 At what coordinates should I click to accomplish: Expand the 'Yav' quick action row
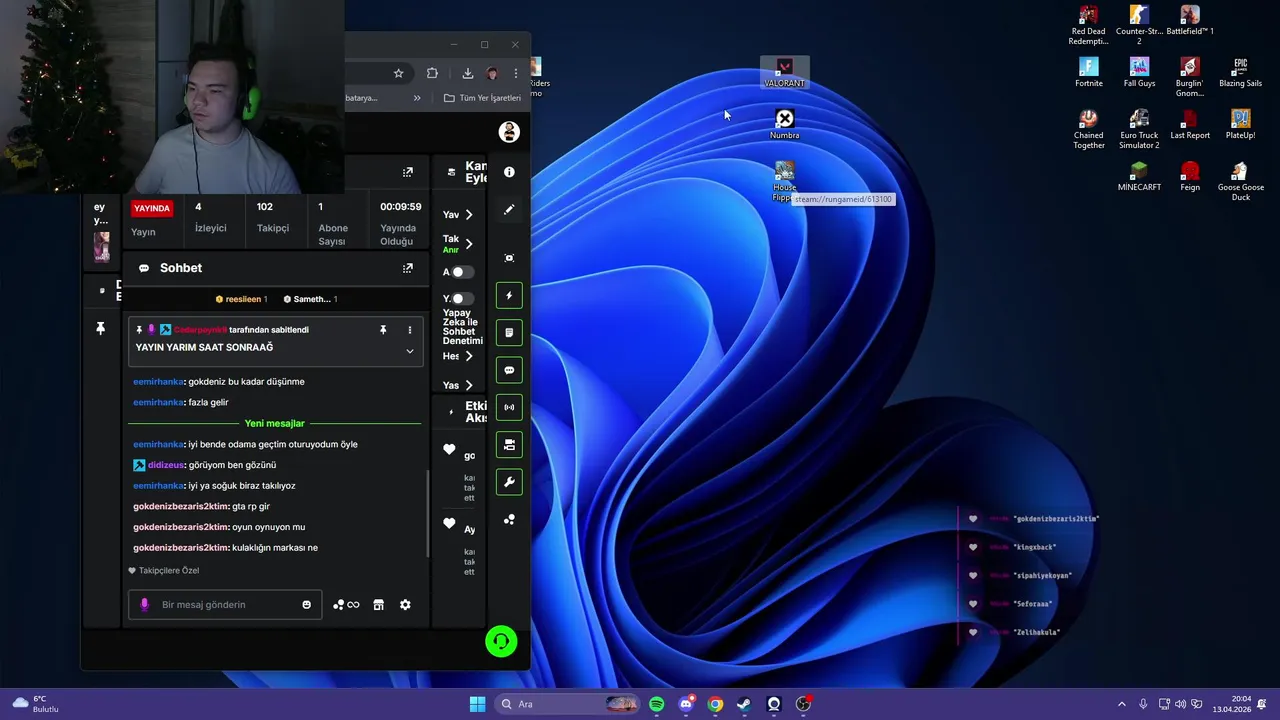click(x=458, y=215)
